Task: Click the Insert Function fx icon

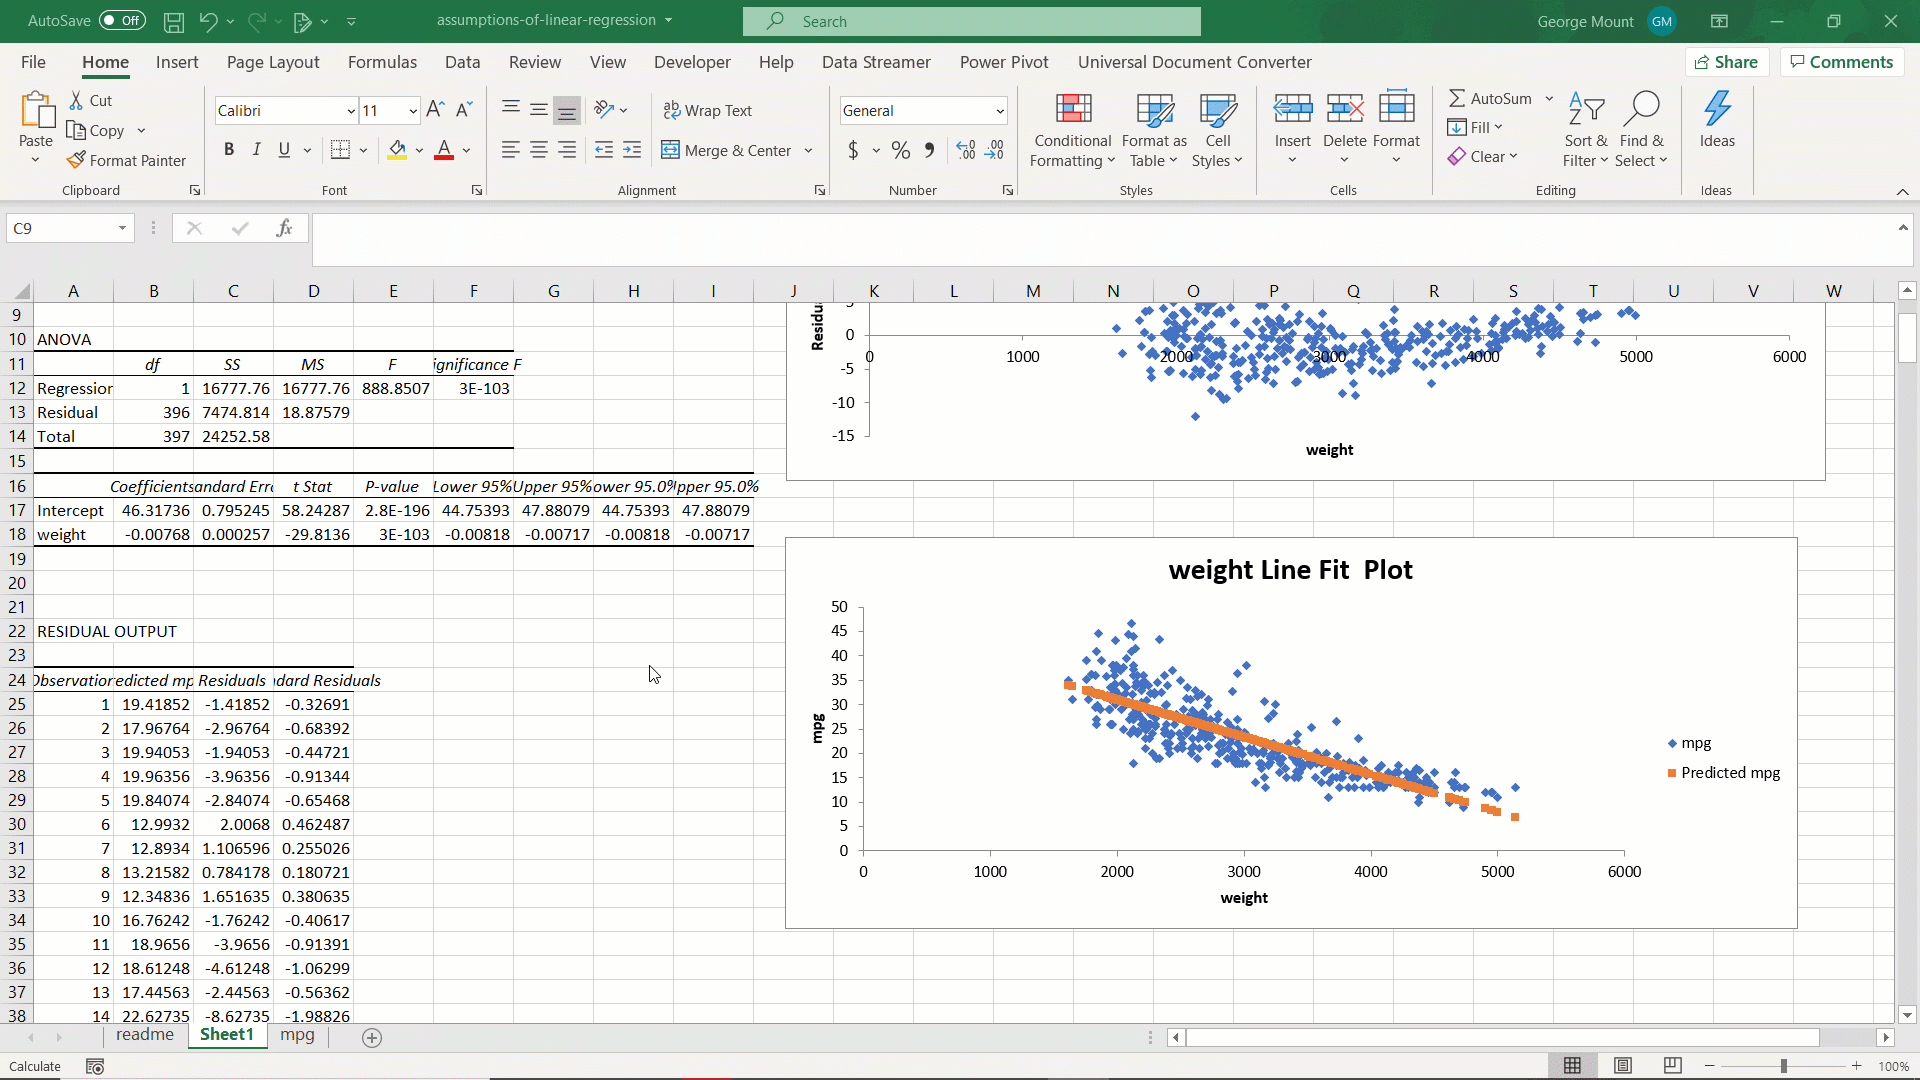Action: pos(285,228)
